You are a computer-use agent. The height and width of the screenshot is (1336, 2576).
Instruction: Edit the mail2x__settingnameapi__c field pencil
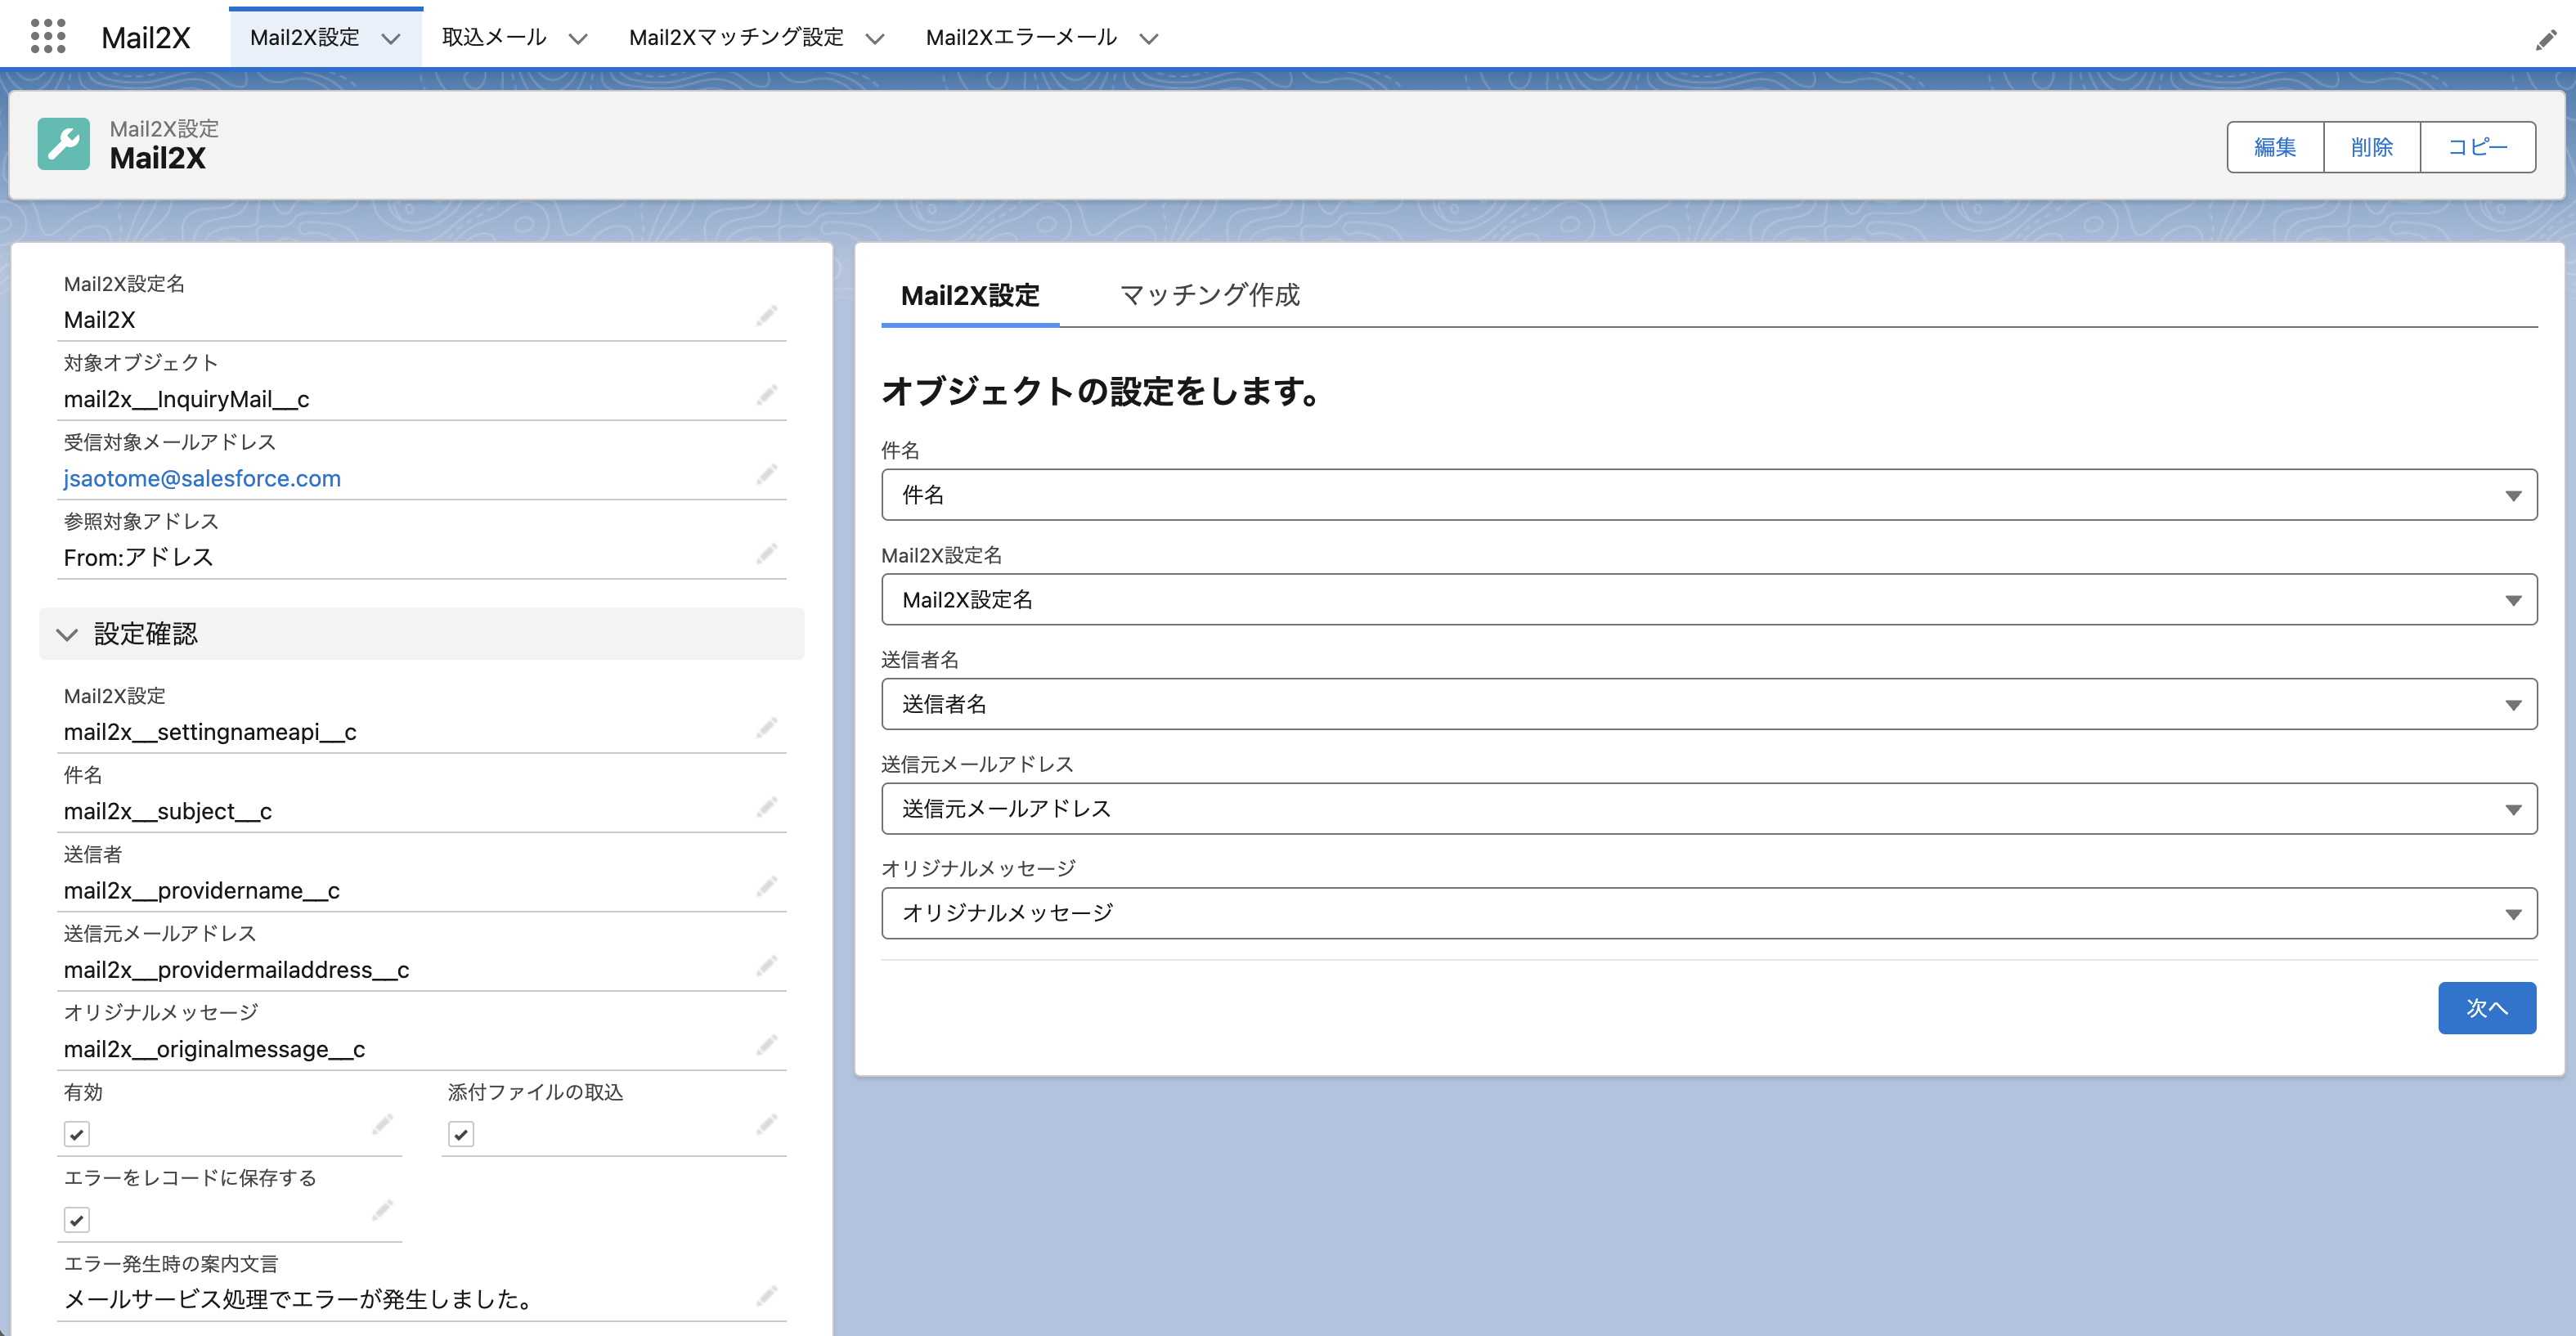click(767, 728)
